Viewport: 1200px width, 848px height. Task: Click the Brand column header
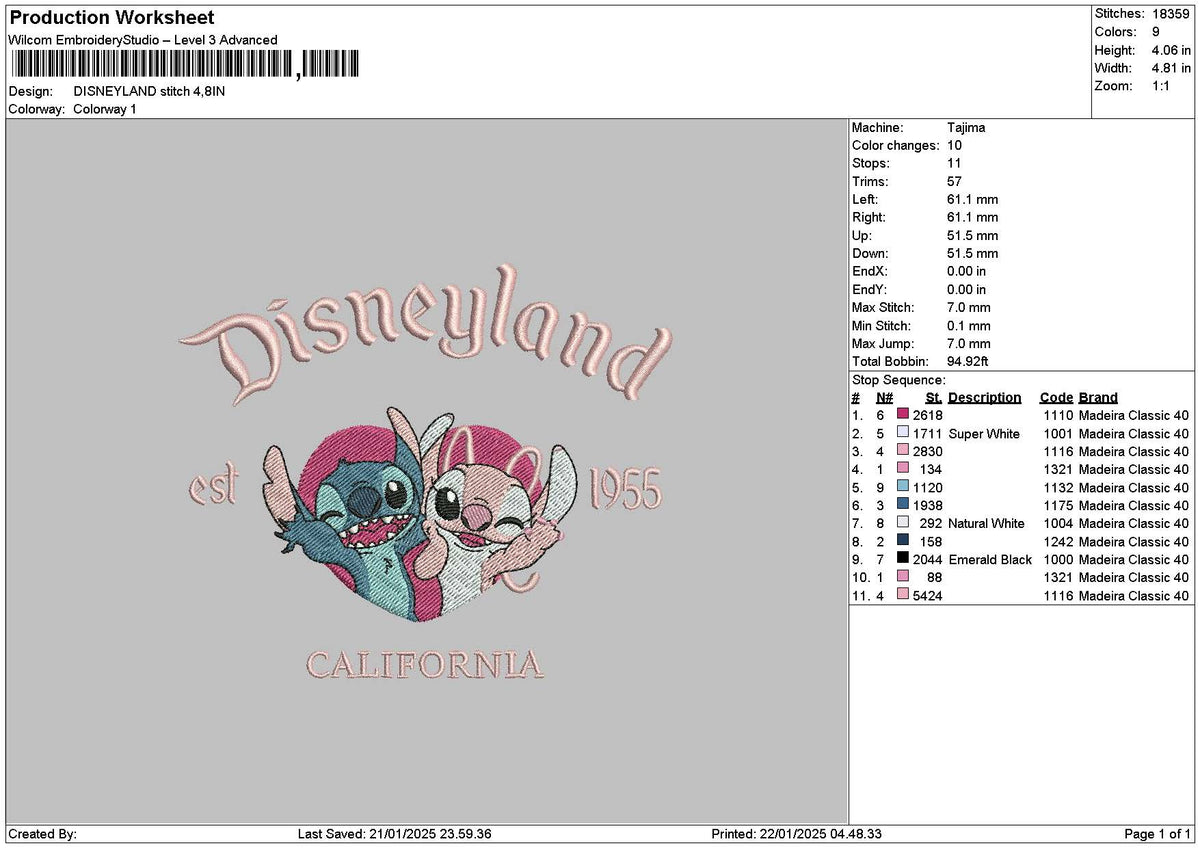[x=1098, y=397]
